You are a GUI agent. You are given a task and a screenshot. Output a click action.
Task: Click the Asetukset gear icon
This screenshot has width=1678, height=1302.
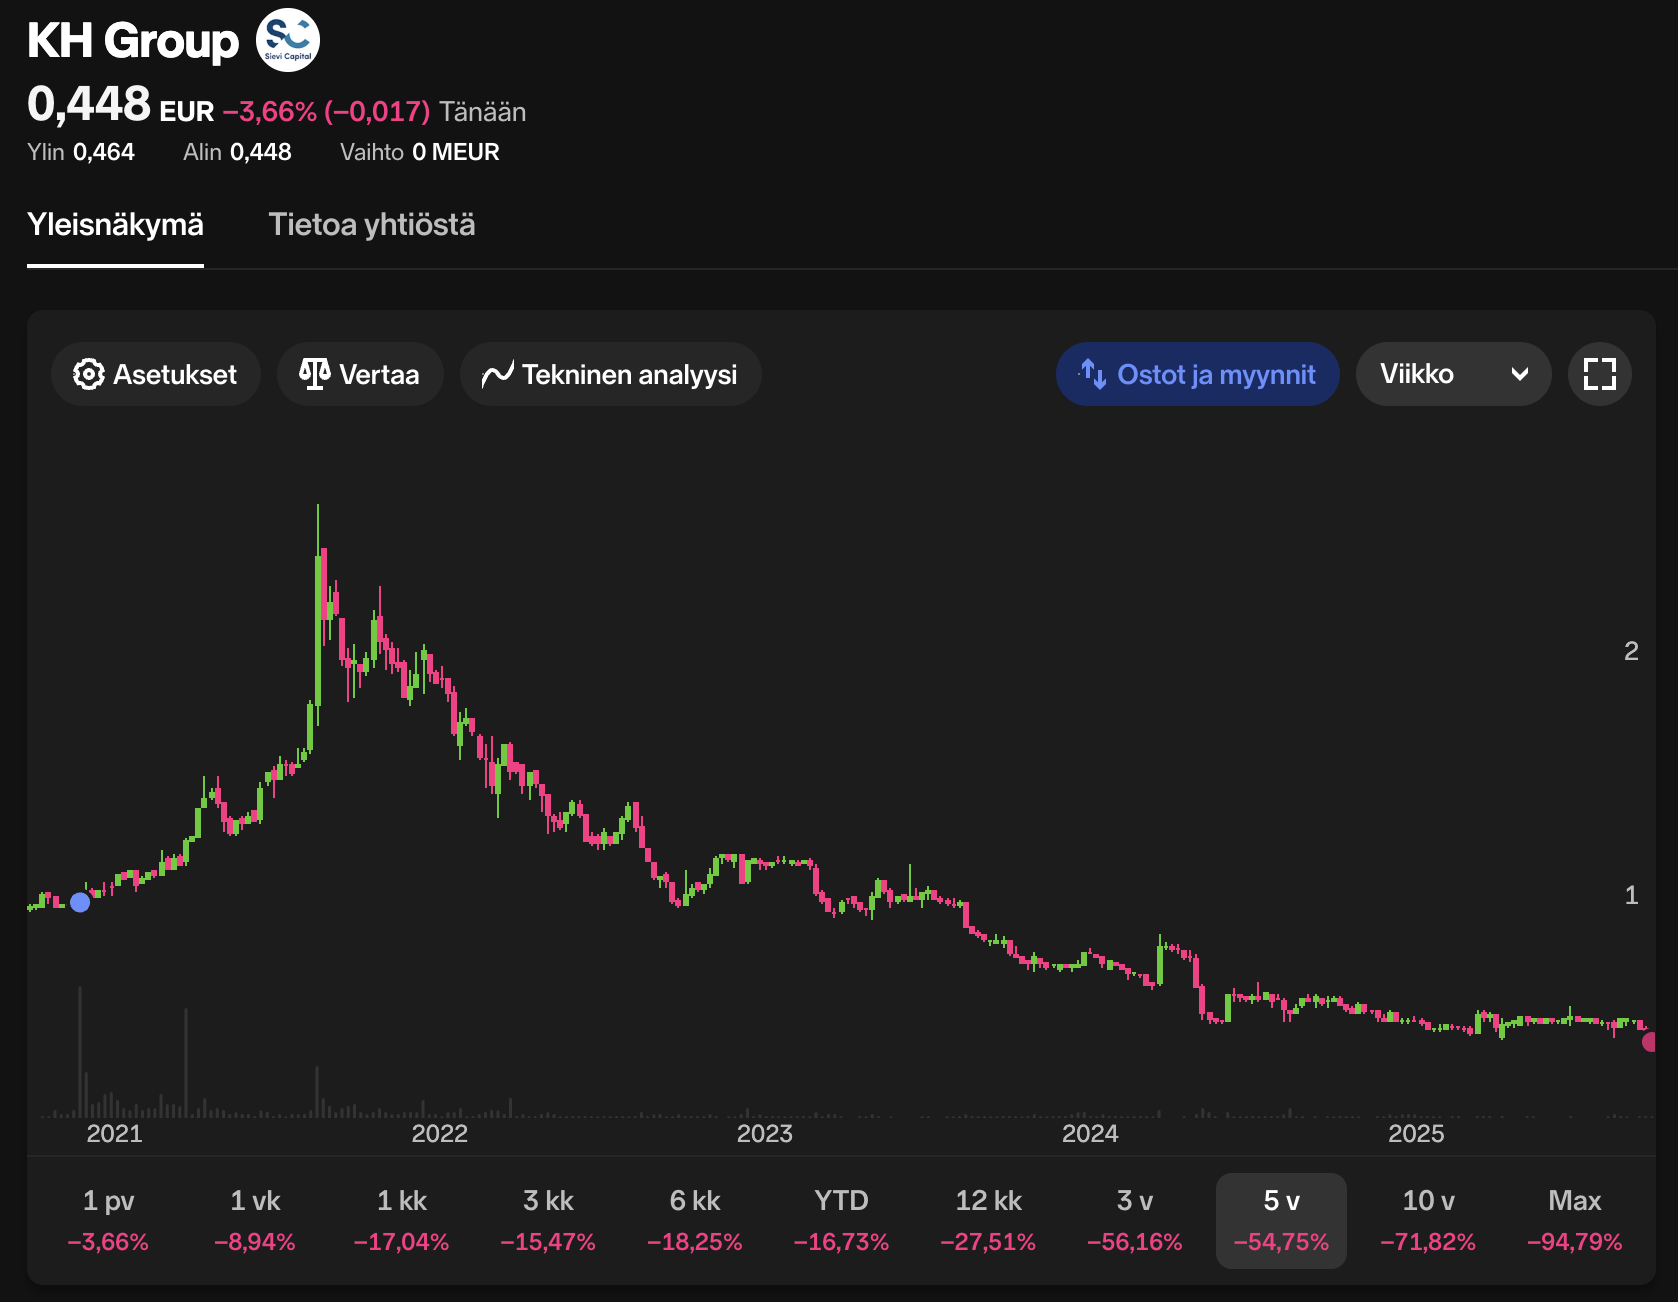point(89,374)
